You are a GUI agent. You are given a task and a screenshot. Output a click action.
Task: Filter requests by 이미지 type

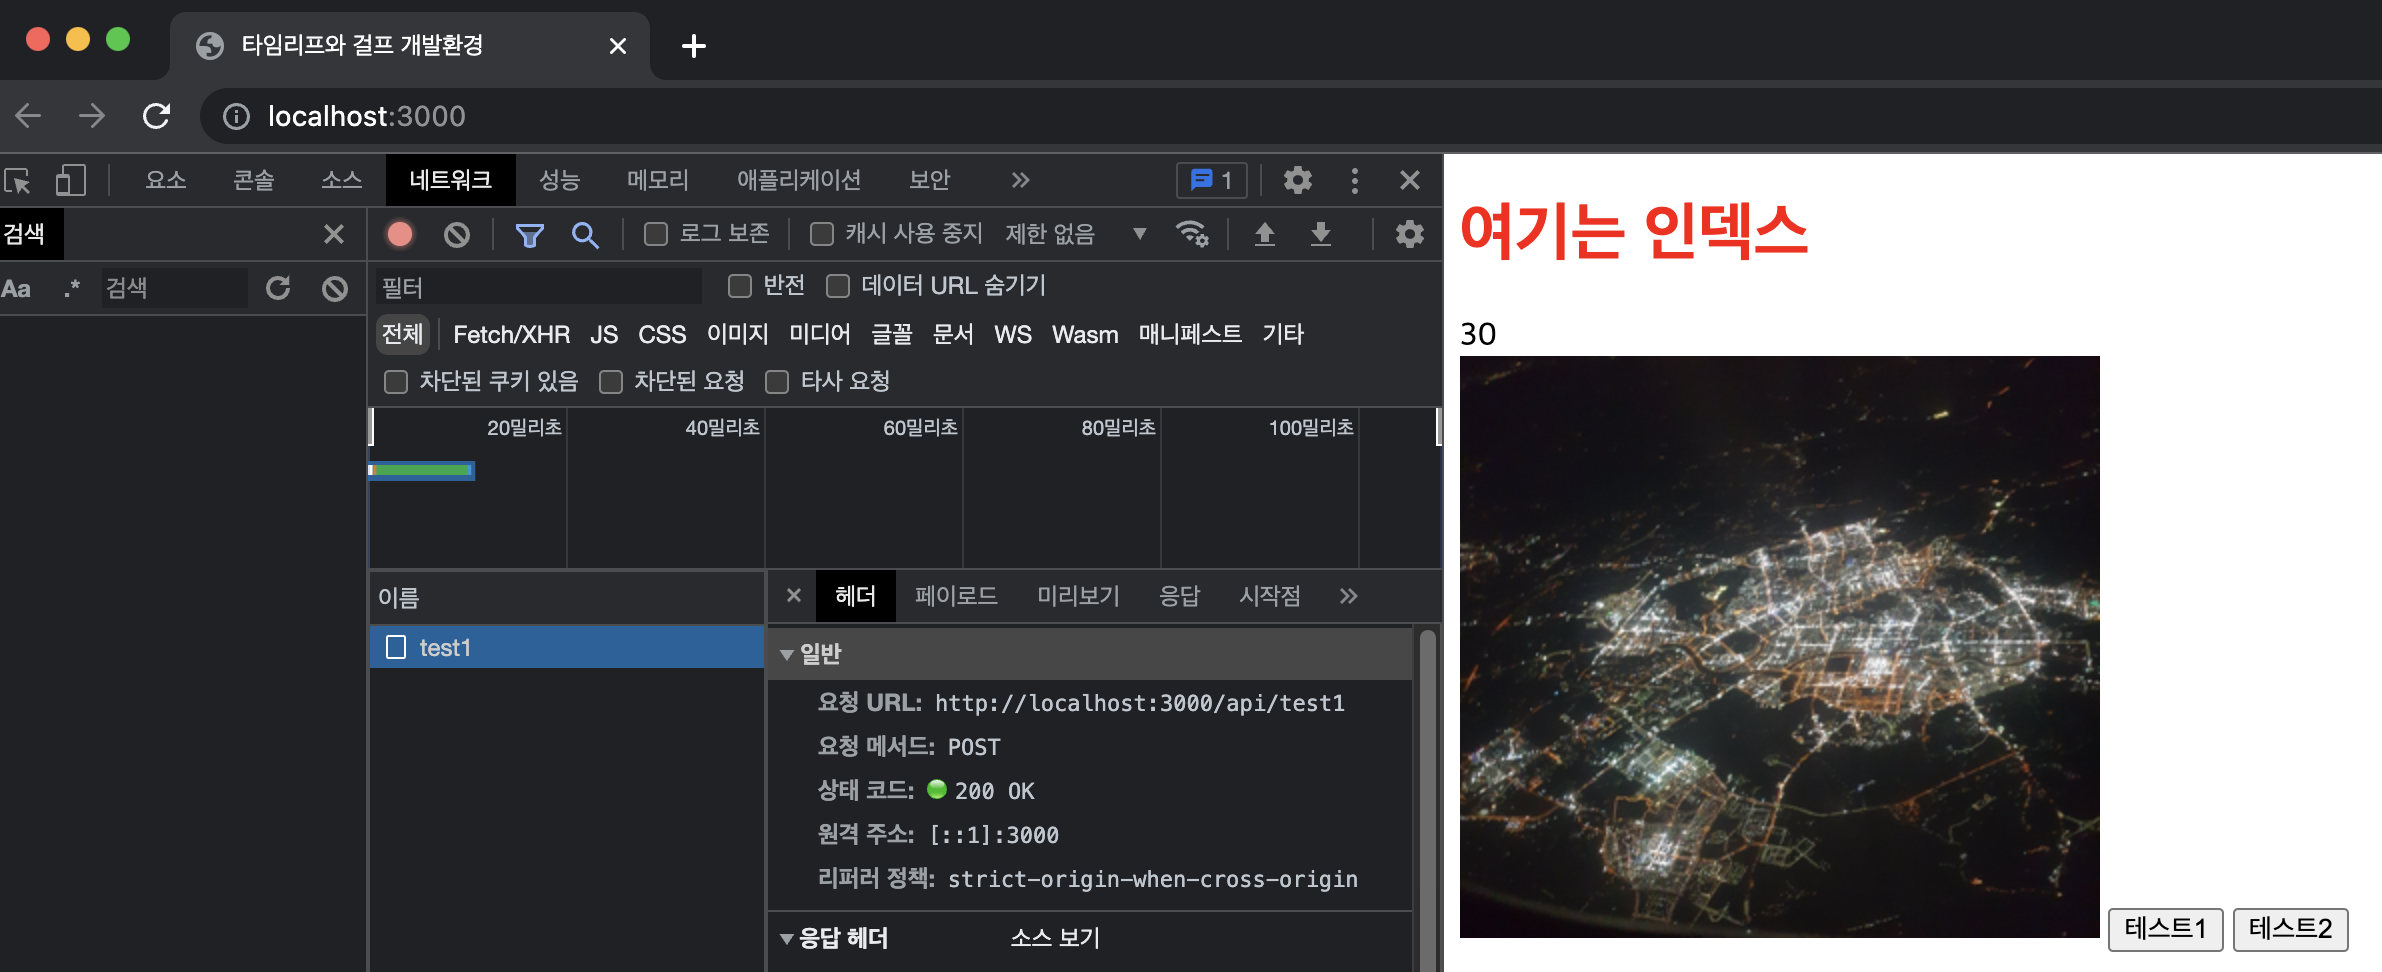738,334
